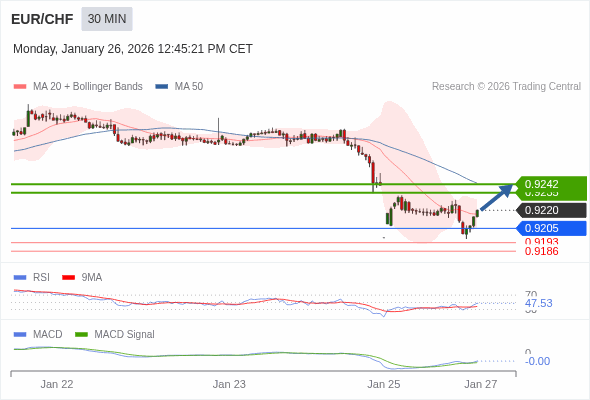Click the 0.9186 red support label
This screenshot has width=590, height=400.
click(541, 251)
